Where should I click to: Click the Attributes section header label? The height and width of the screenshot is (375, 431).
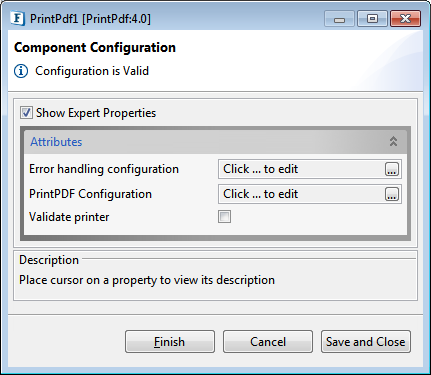(56, 142)
